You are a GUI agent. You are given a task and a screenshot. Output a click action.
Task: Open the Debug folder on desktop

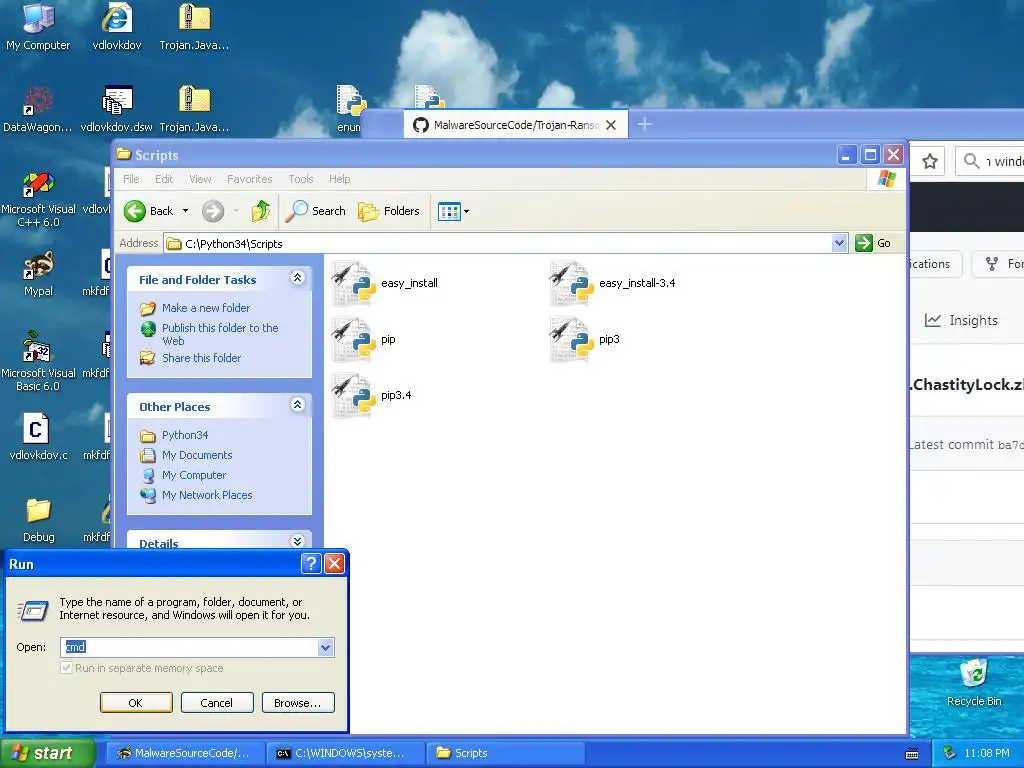[x=39, y=520]
